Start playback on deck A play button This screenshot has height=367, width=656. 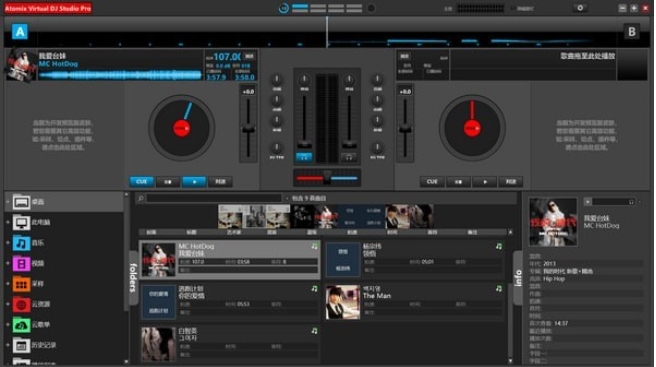tap(194, 182)
